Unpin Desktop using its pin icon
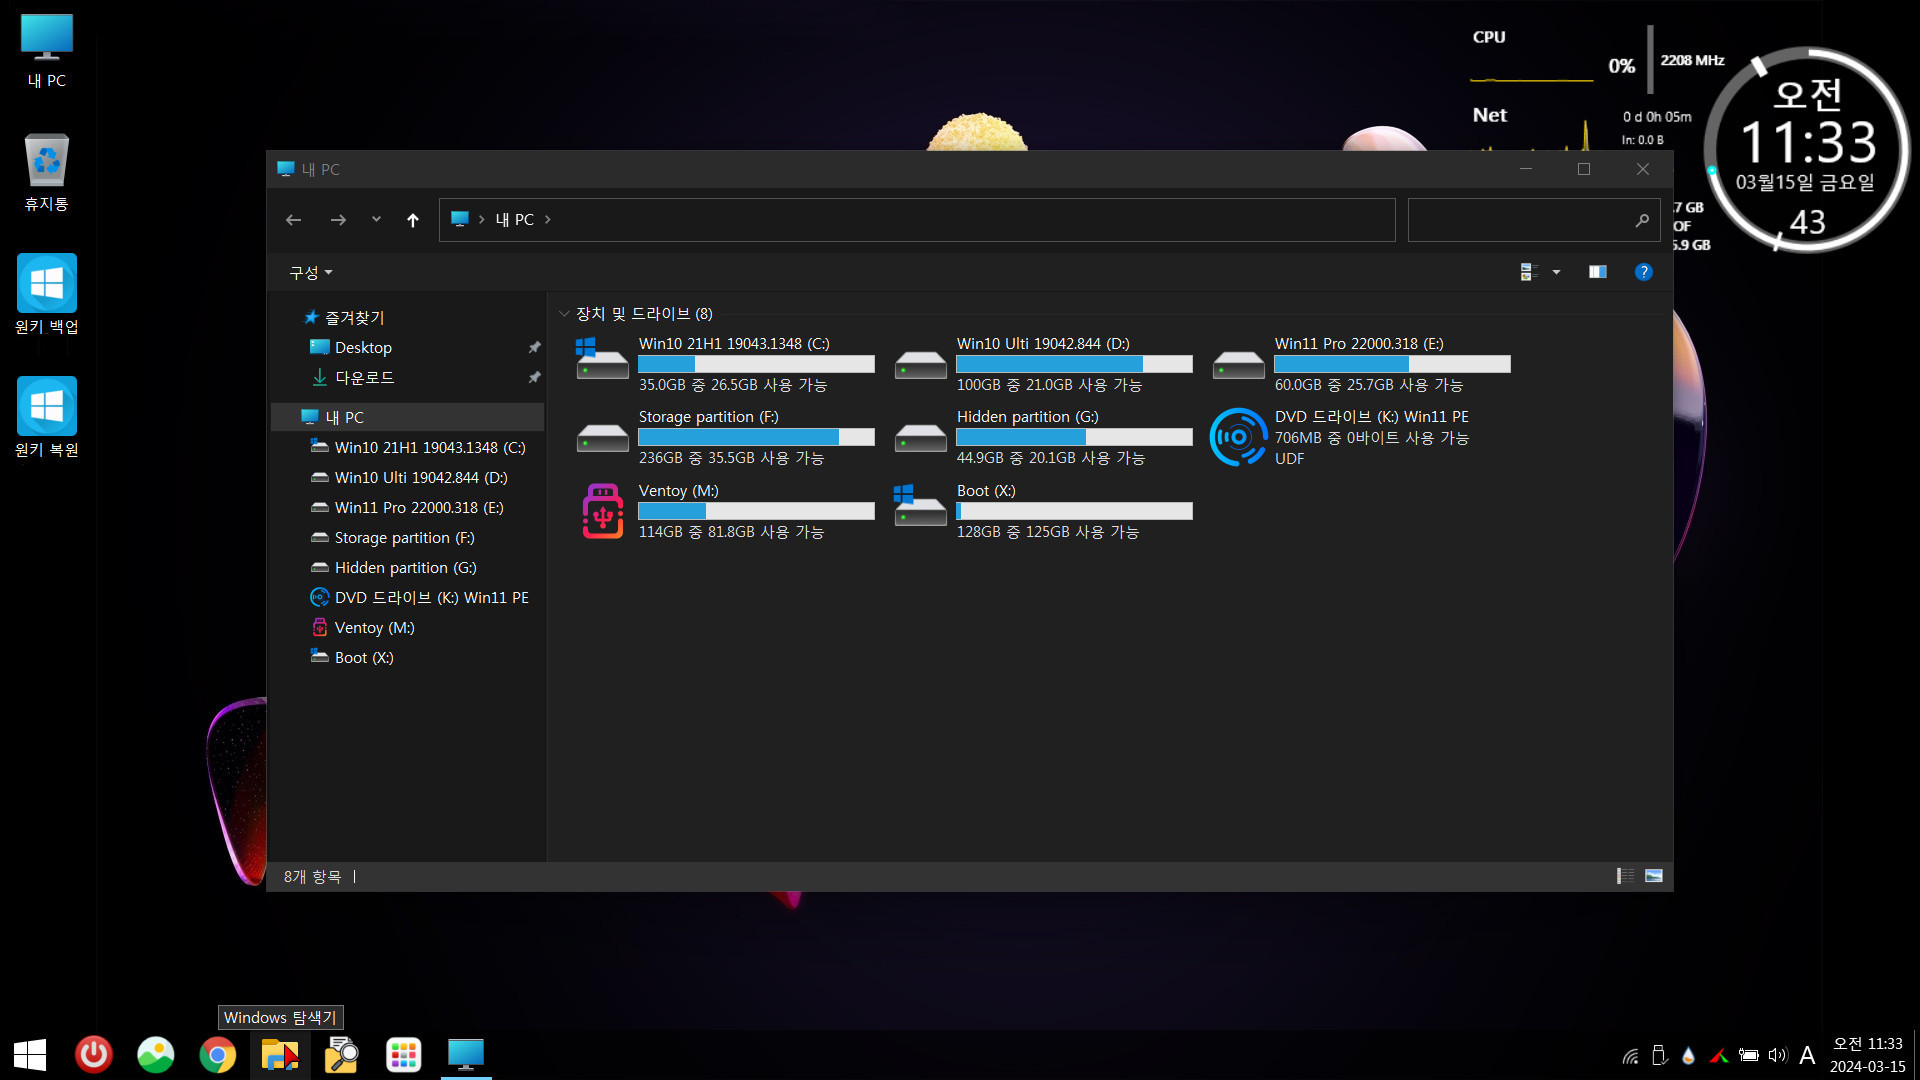The image size is (1920, 1080). 534,347
